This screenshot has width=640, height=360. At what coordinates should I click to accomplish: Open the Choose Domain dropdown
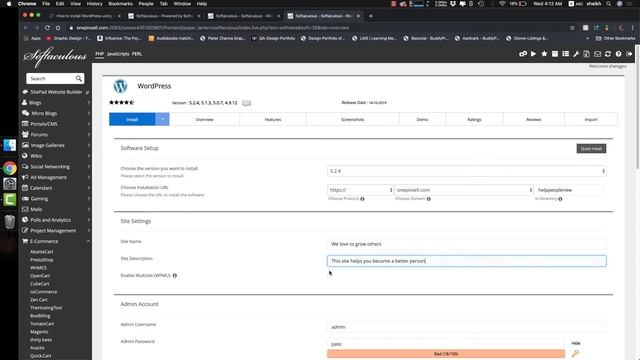click(464, 190)
